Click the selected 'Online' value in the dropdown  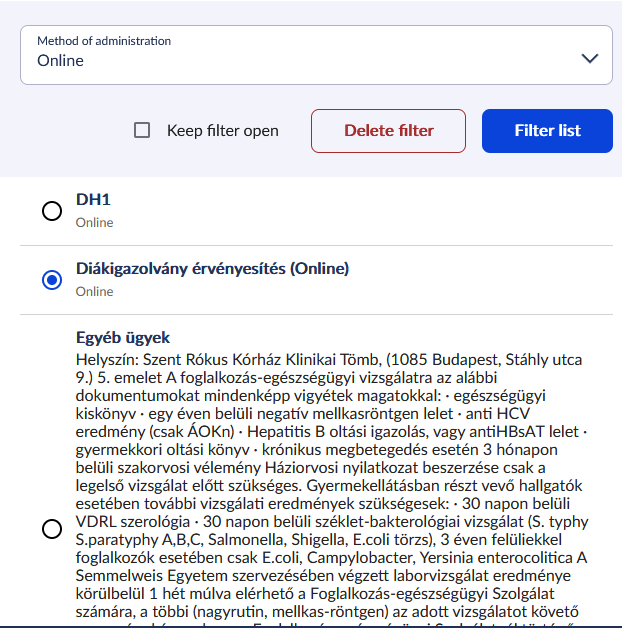pyautogui.click(x=61, y=61)
